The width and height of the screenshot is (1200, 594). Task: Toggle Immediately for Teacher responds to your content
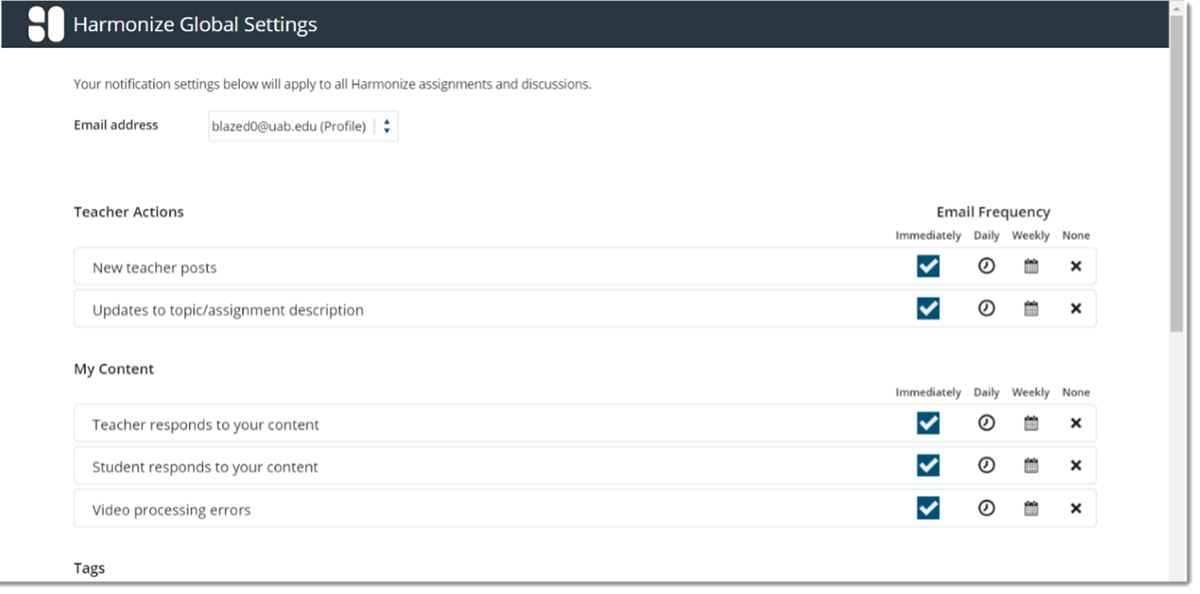[928, 423]
